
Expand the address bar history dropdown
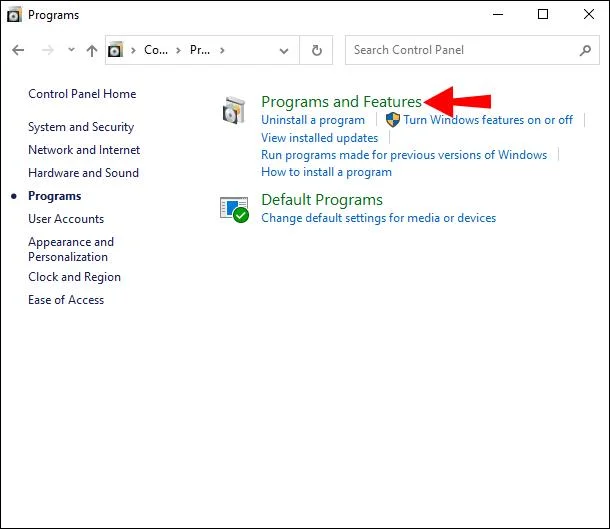[x=284, y=51]
